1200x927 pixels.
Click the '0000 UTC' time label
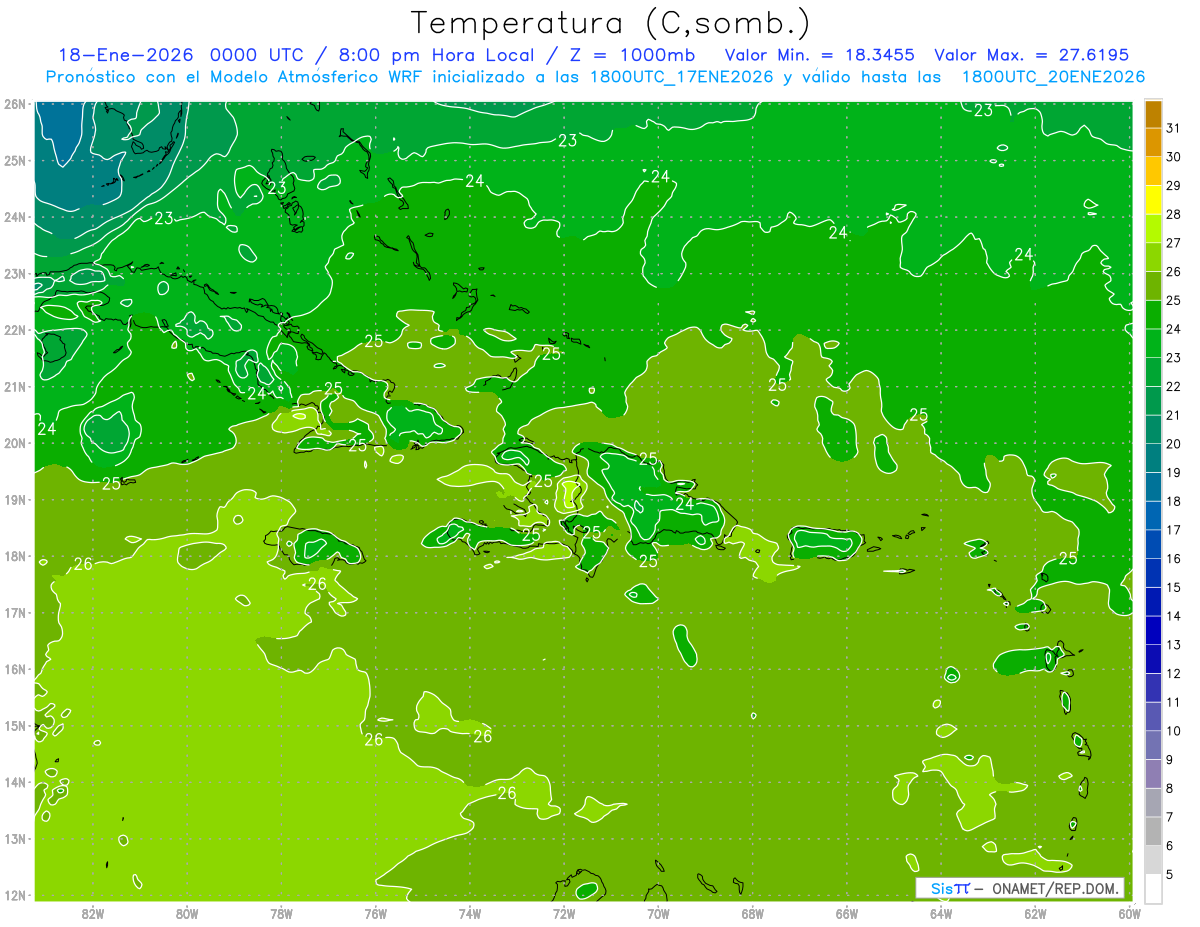tap(258, 55)
